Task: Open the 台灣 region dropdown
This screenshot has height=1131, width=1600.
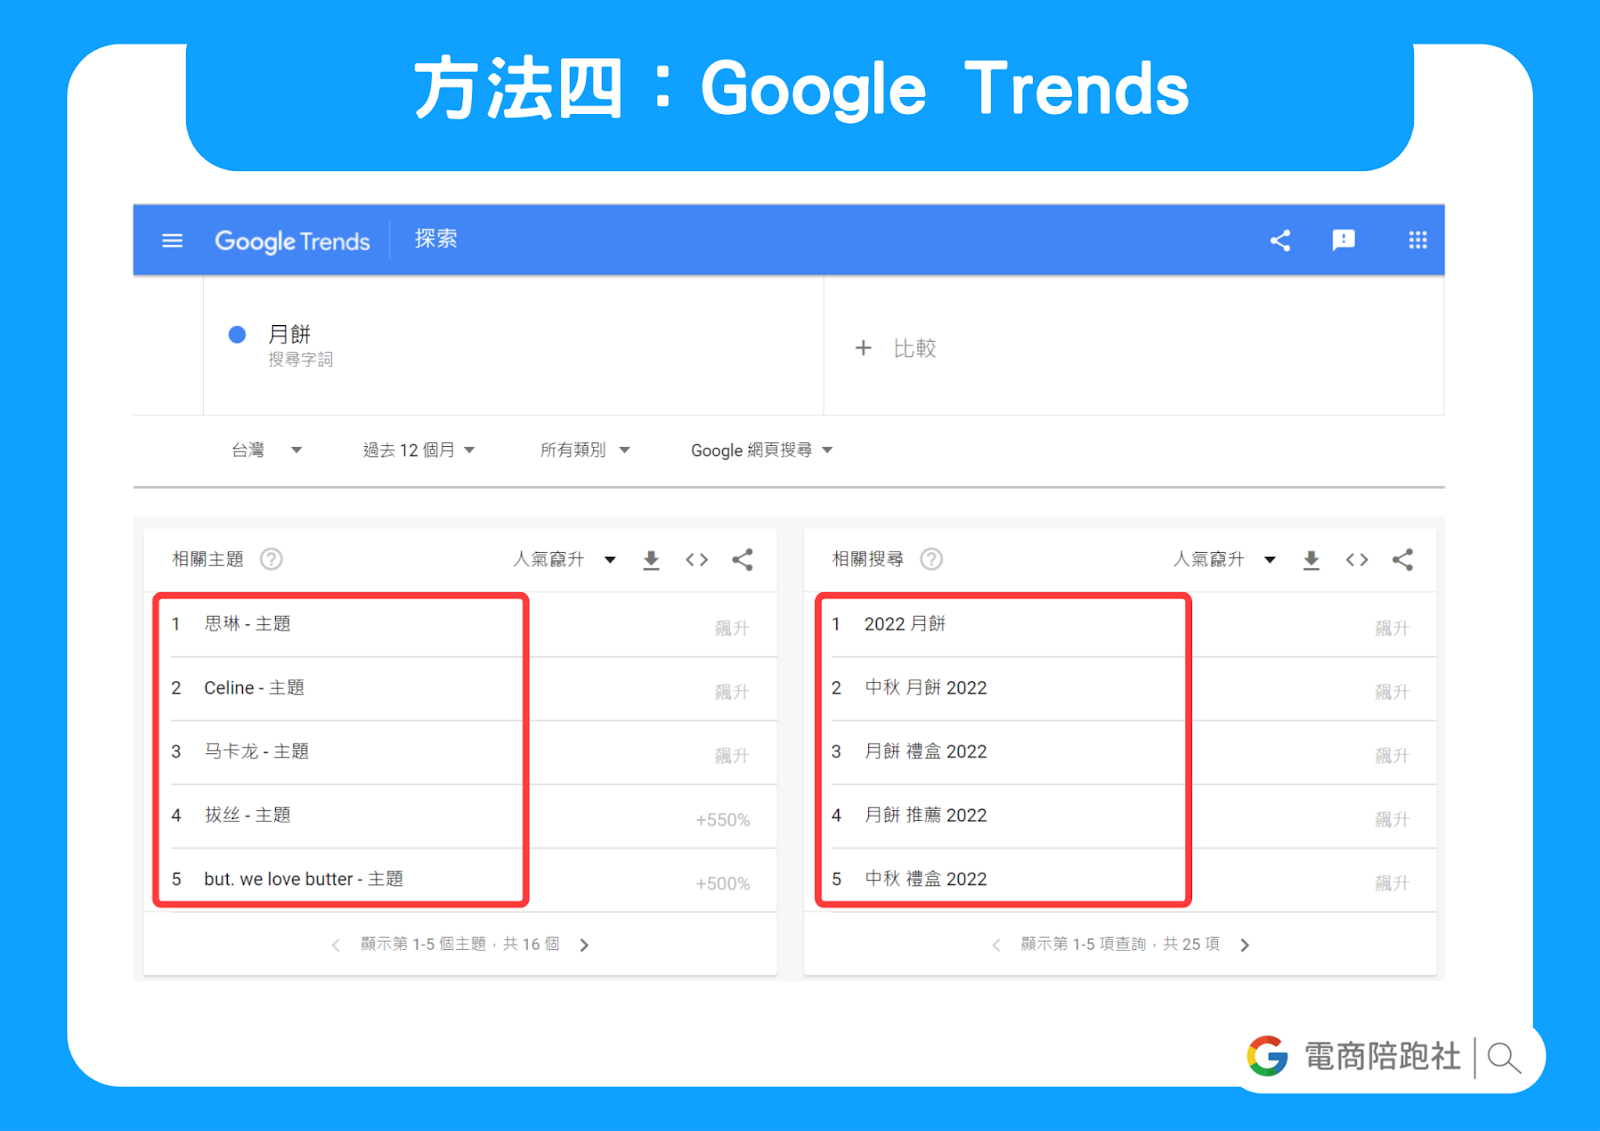Action: click(x=266, y=450)
